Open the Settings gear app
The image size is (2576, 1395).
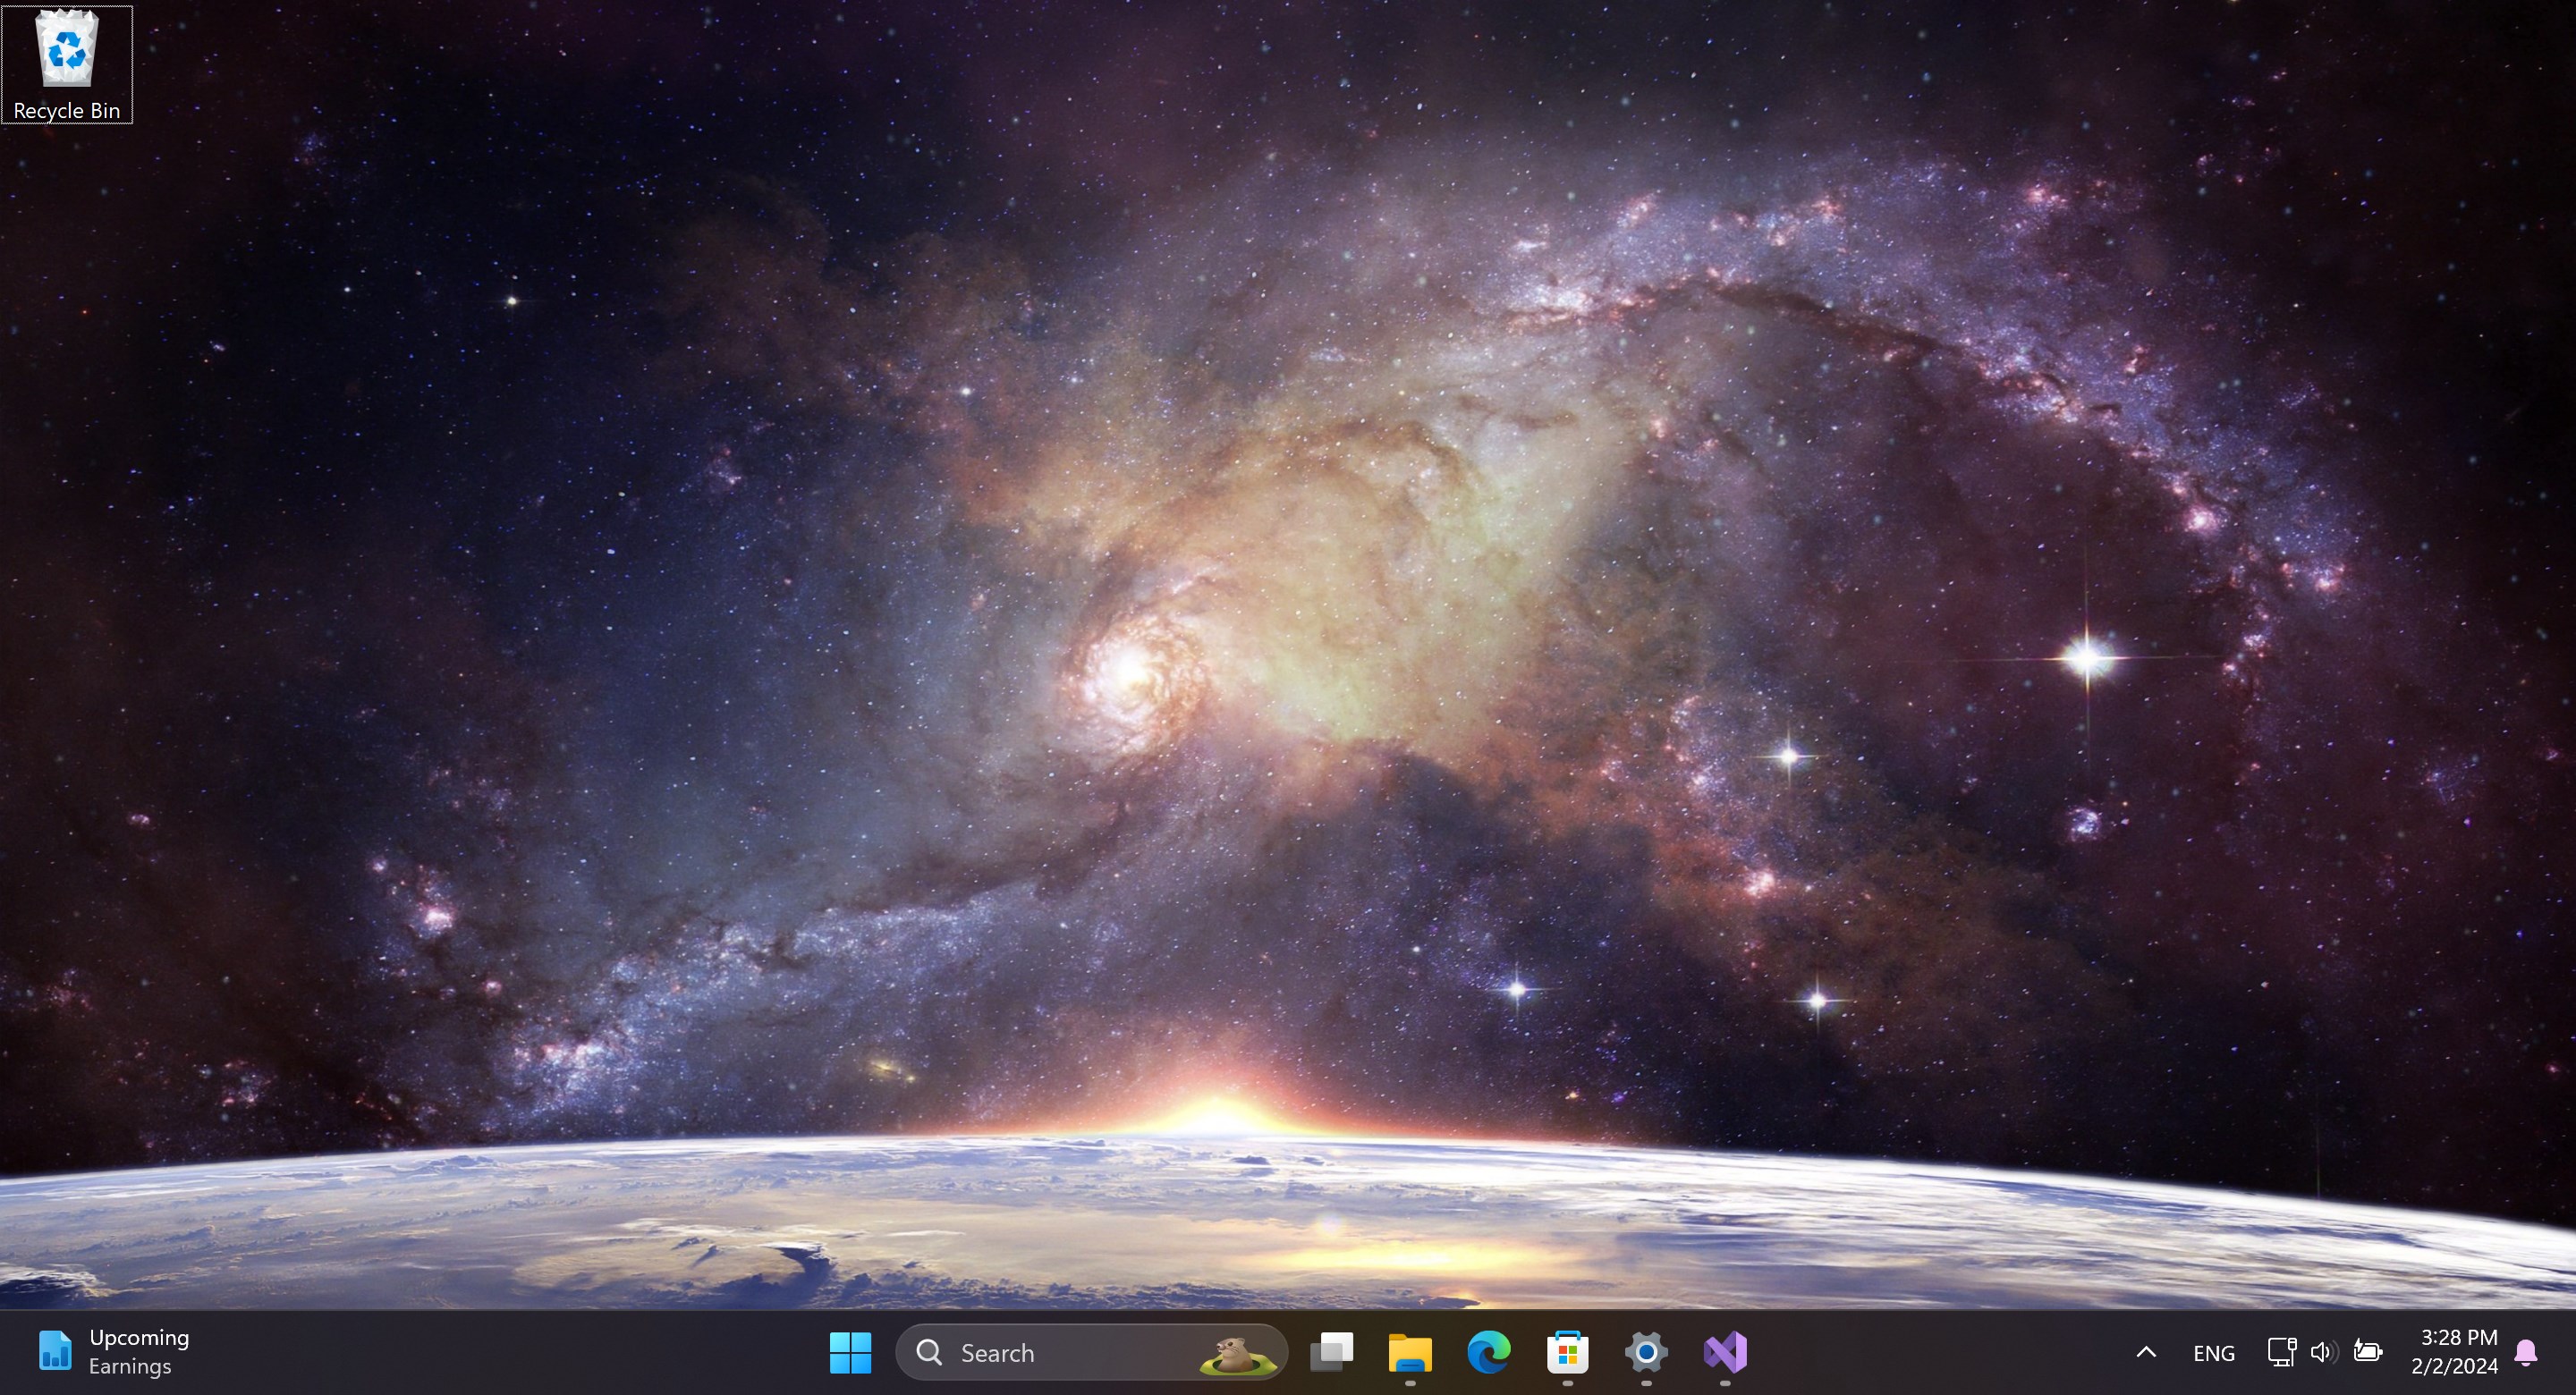pos(1646,1352)
